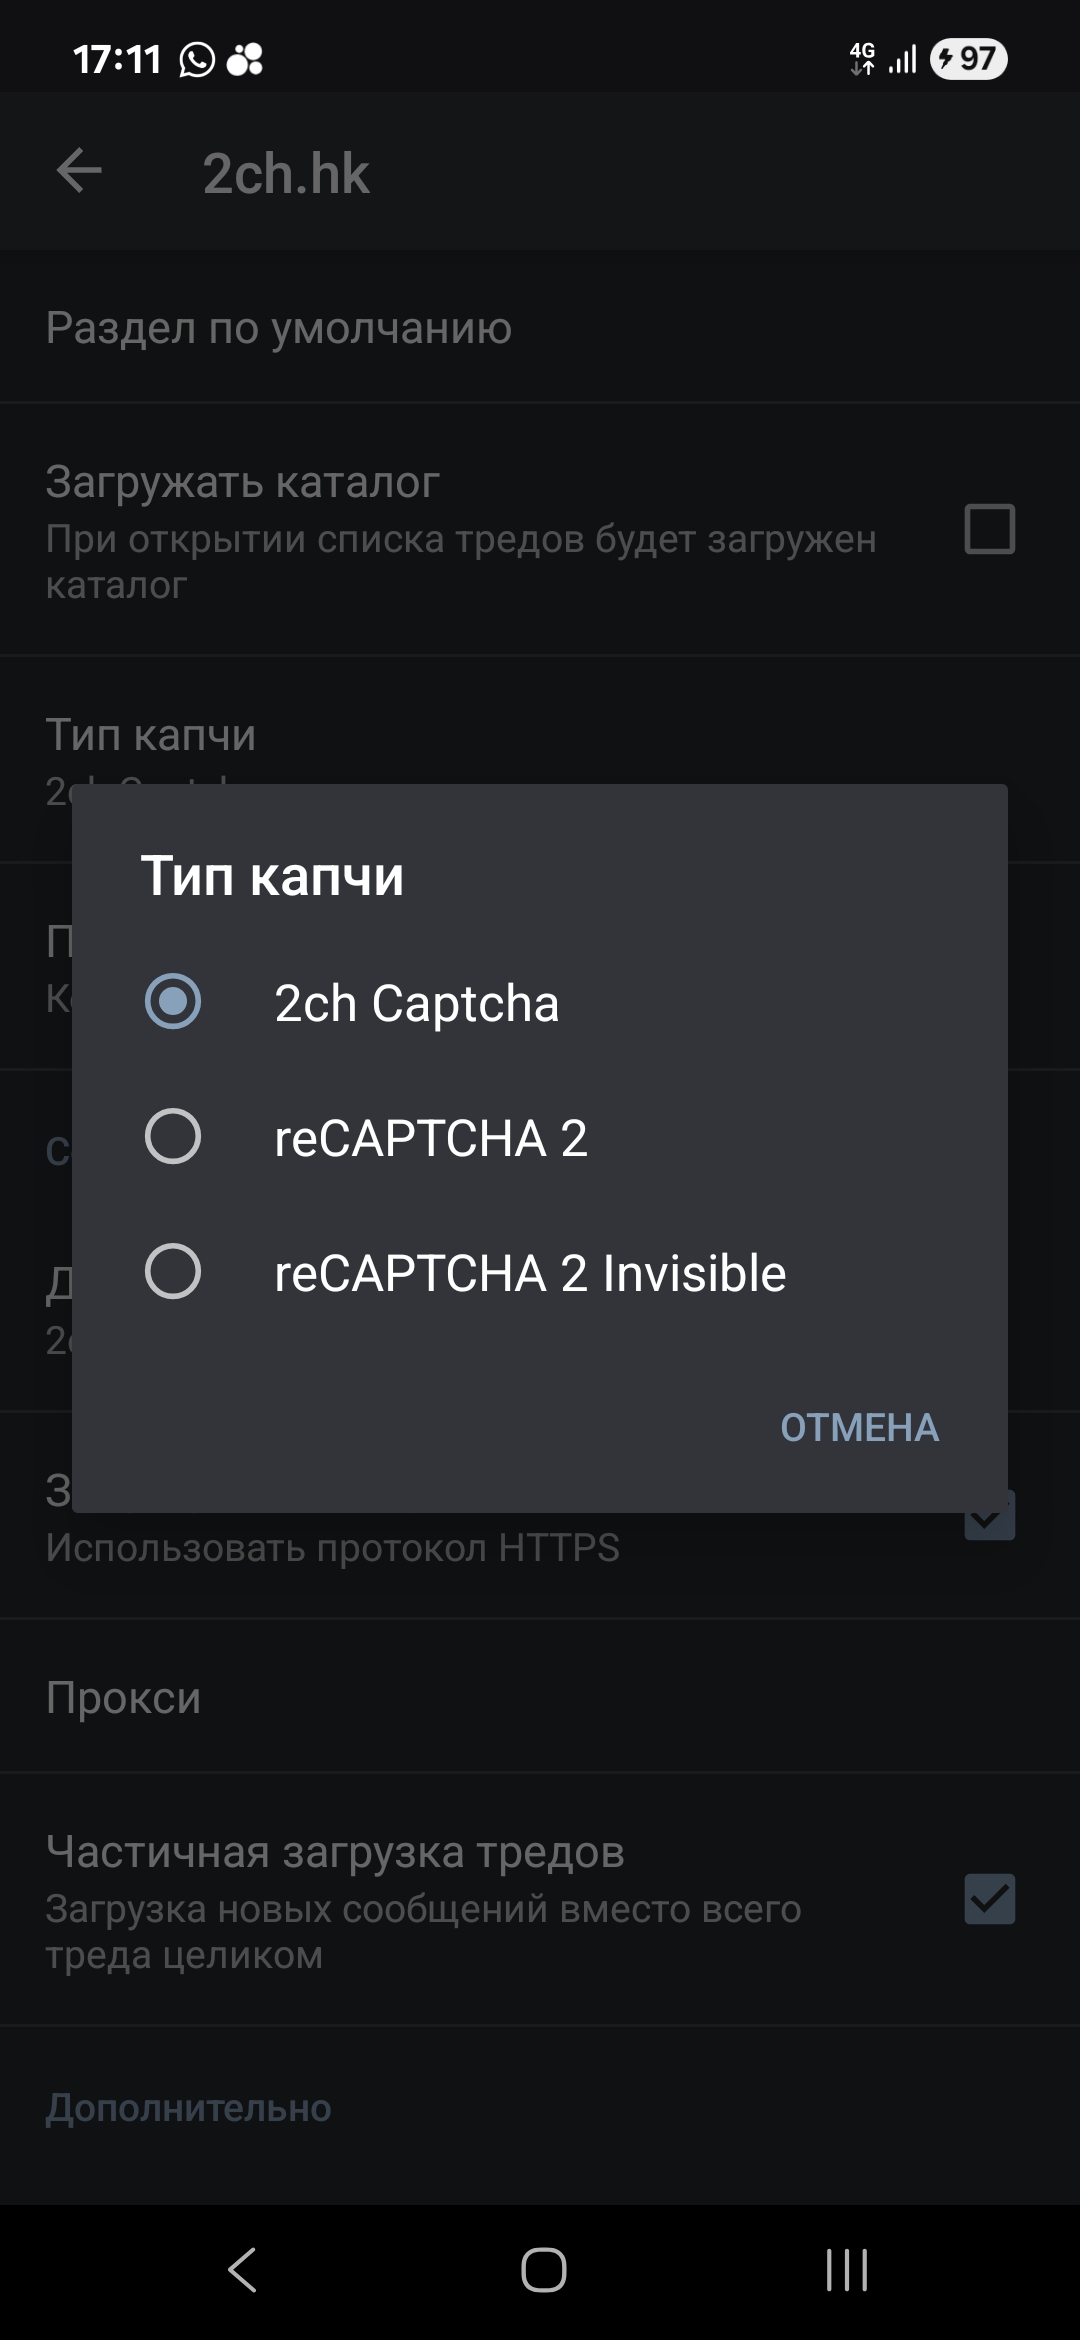Viewport: 1080px width, 2340px height.
Task: Tap the WhatsApp notification icon
Action: pyautogui.click(x=197, y=60)
